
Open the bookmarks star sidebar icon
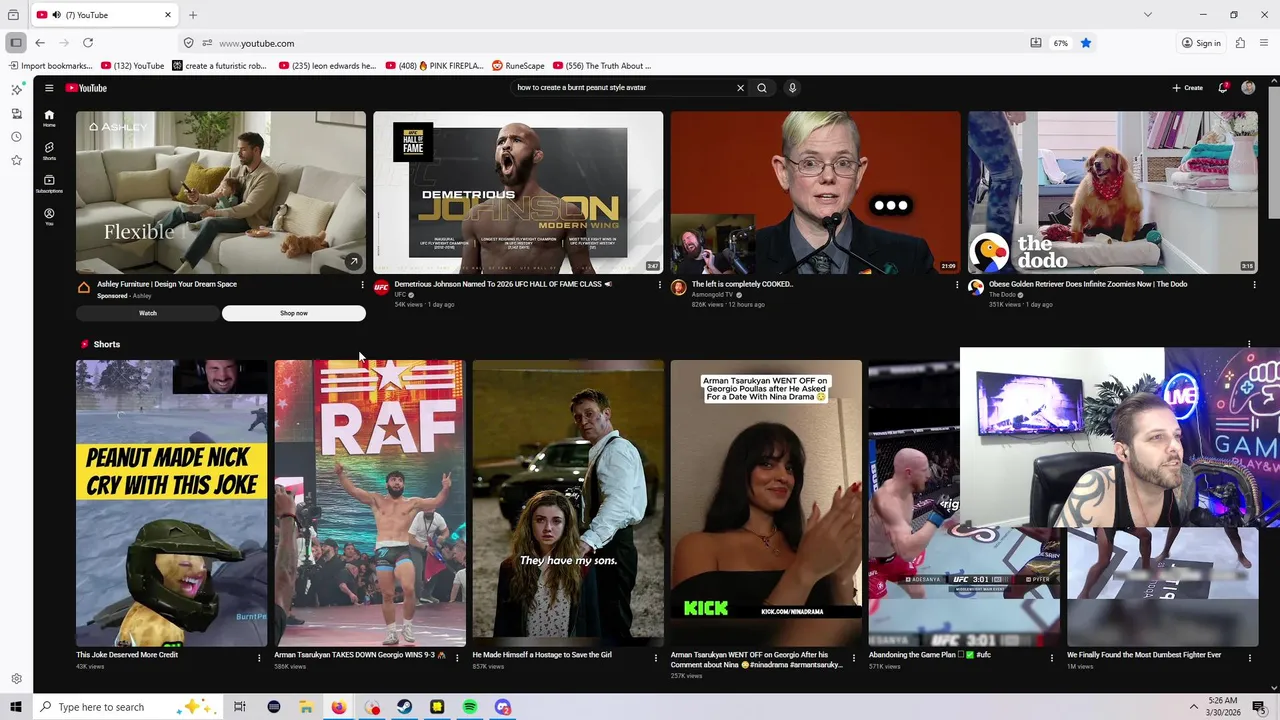[x=16, y=160]
